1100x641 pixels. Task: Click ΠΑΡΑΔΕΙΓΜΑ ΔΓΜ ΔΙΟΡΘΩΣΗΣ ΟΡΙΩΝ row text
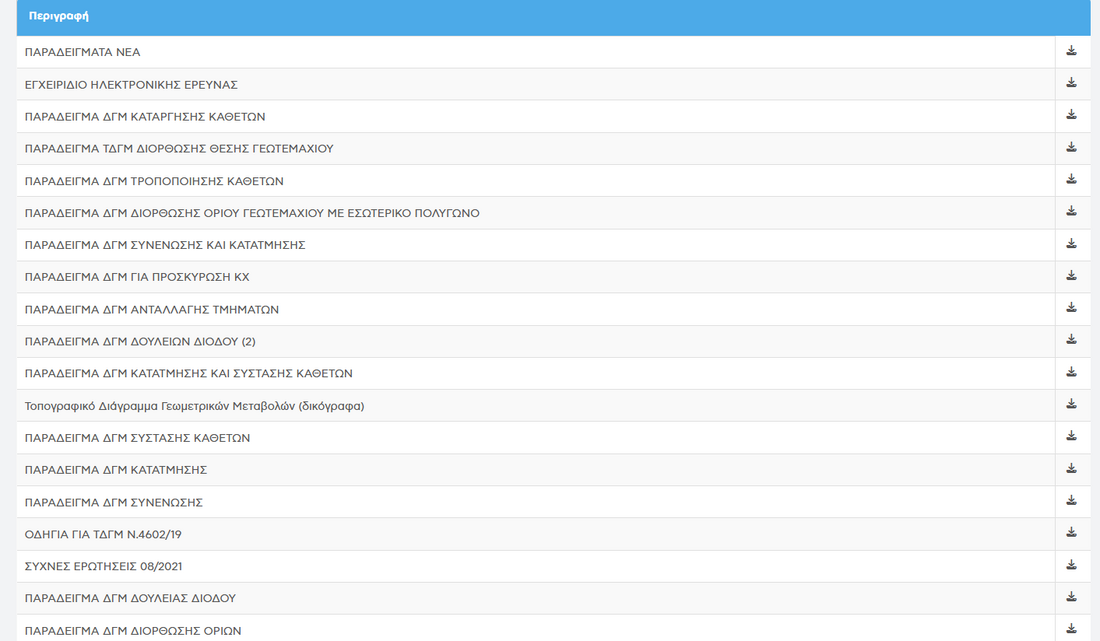(x=133, y=630)
